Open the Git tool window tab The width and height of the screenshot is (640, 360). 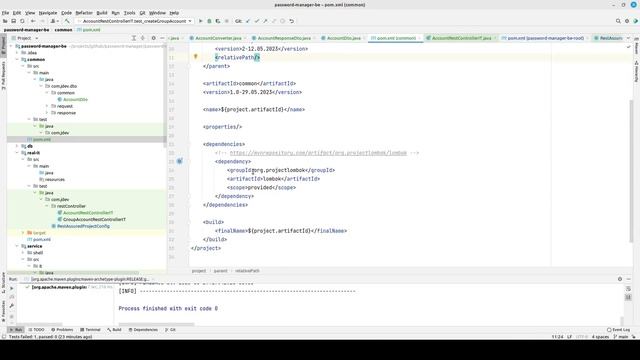tap(170, 329)
